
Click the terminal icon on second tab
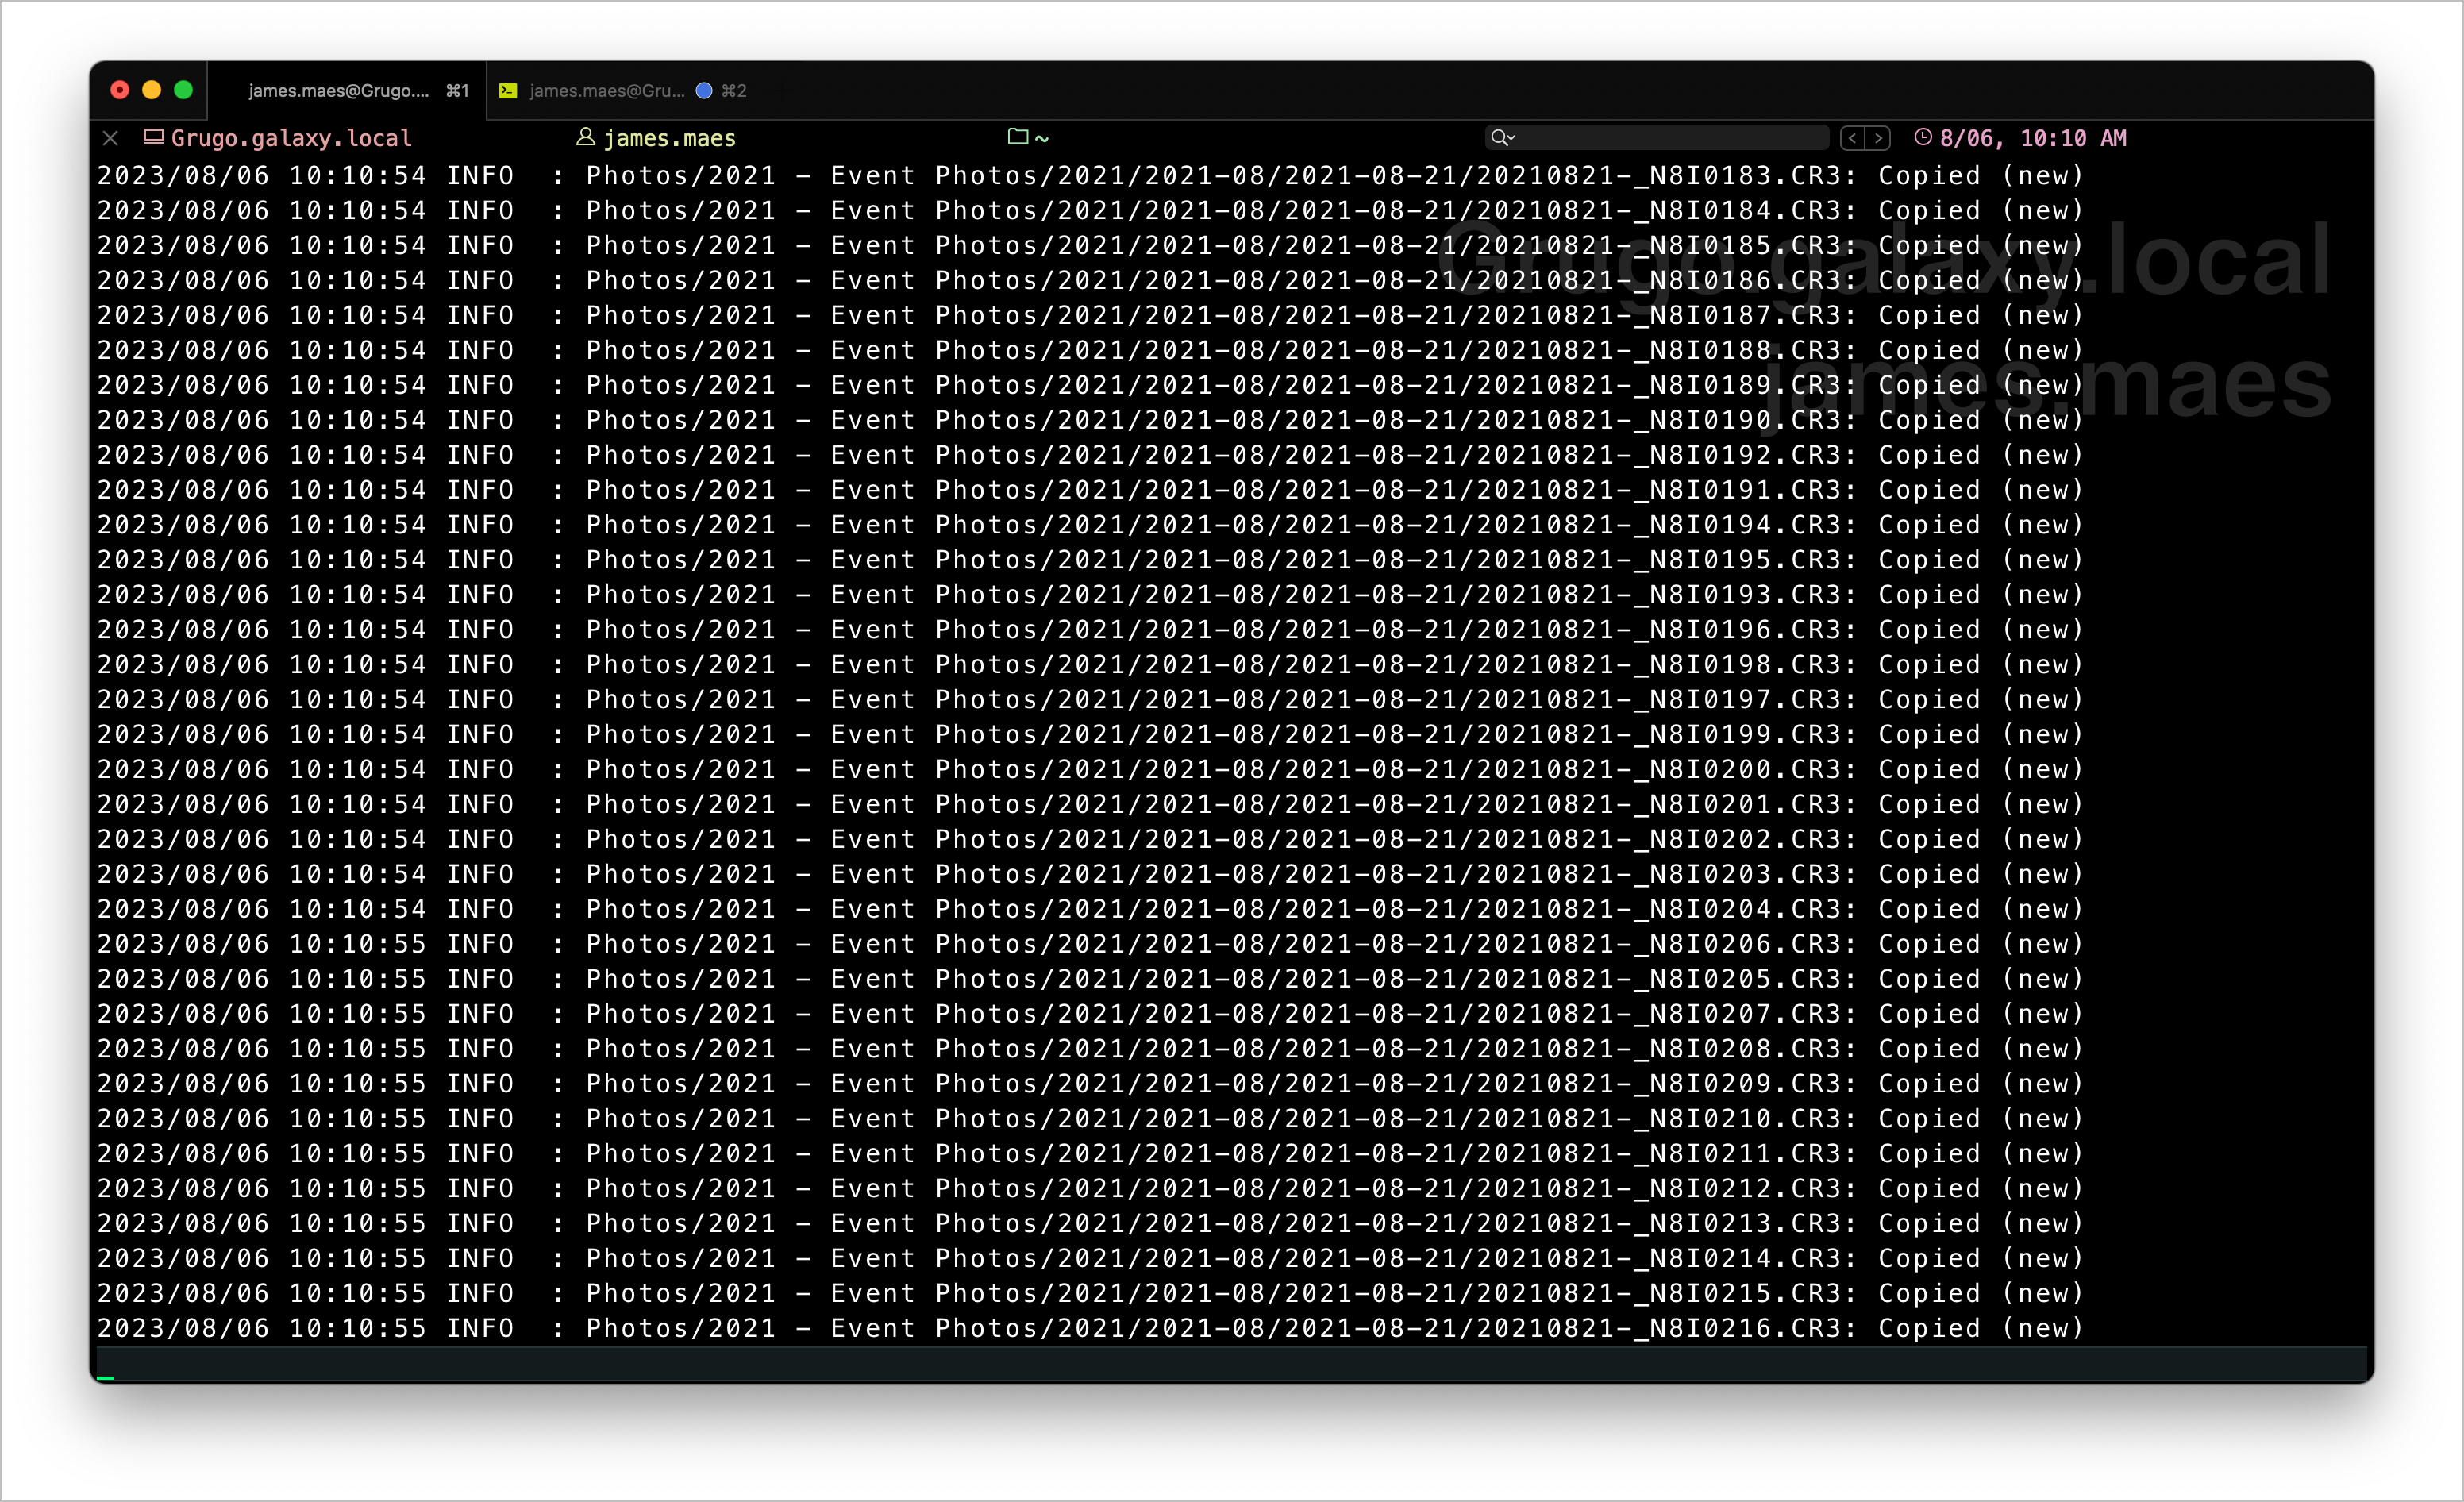click(x=508, y=91)
